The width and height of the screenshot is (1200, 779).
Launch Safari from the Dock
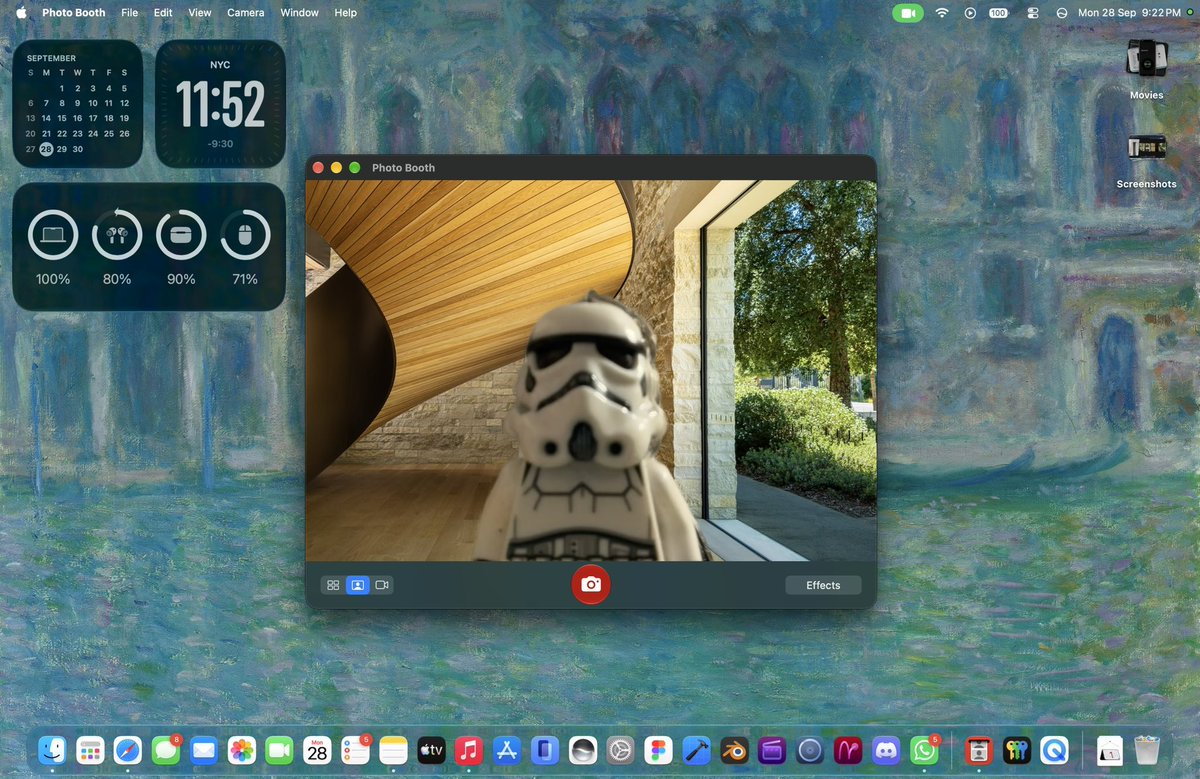(x=128, y=750)
